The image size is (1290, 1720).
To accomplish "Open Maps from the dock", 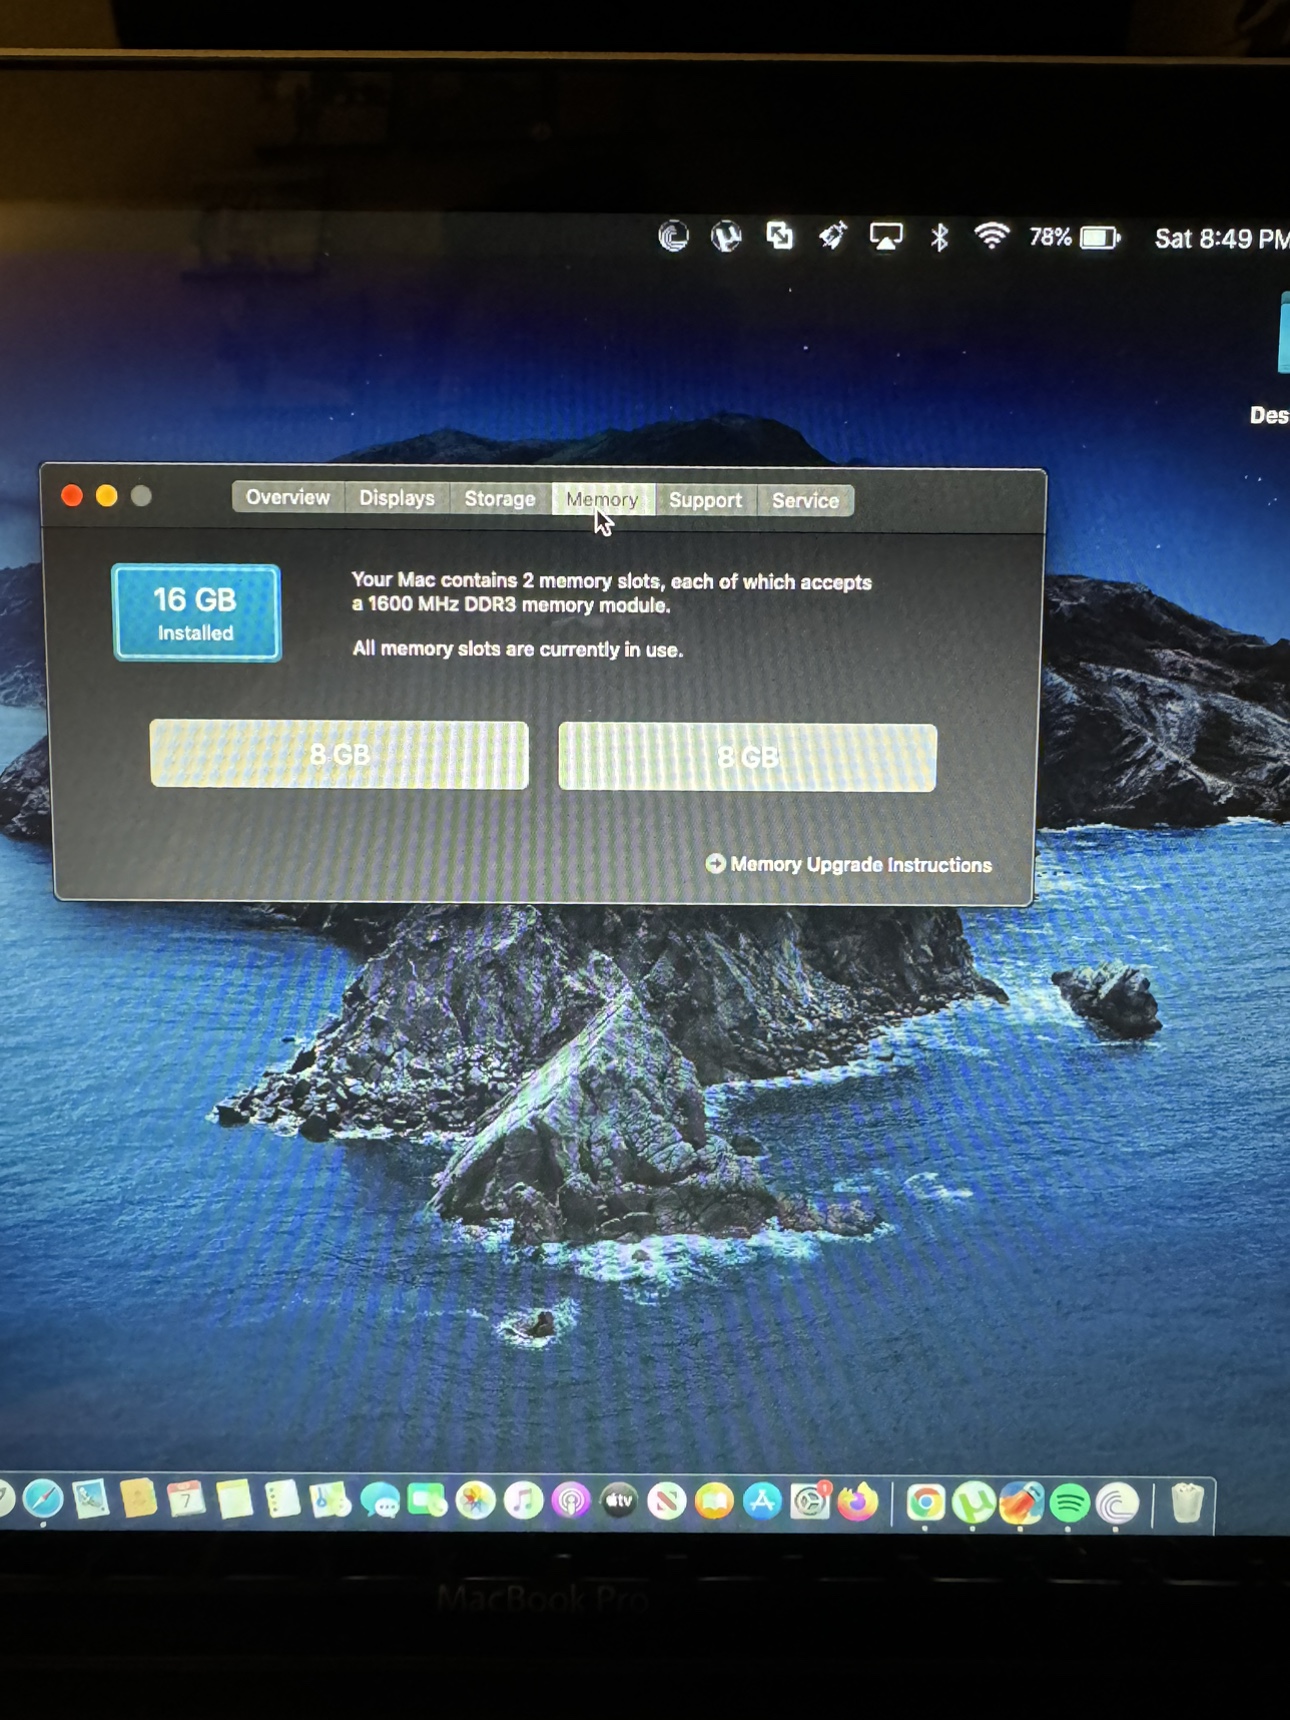I will (x=330, y=1500).
